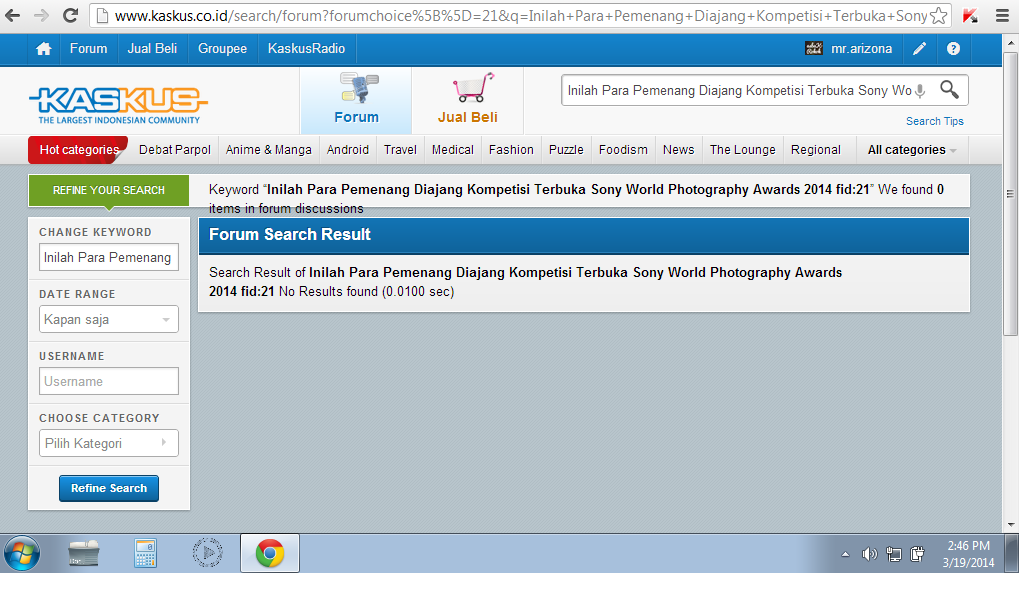Open the Fashion category
The width and height of the screenshot is (1024, 600).
click(511, 150)
